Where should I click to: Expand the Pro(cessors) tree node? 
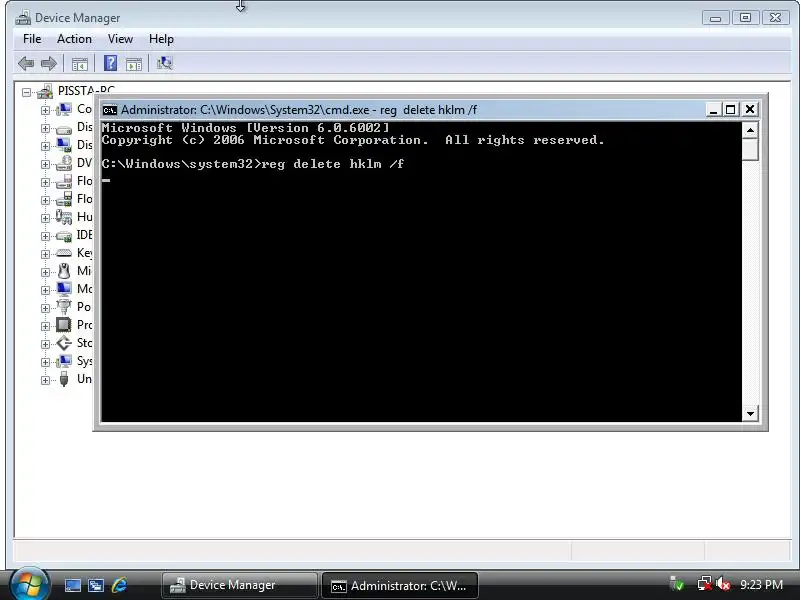coord(45,326)
